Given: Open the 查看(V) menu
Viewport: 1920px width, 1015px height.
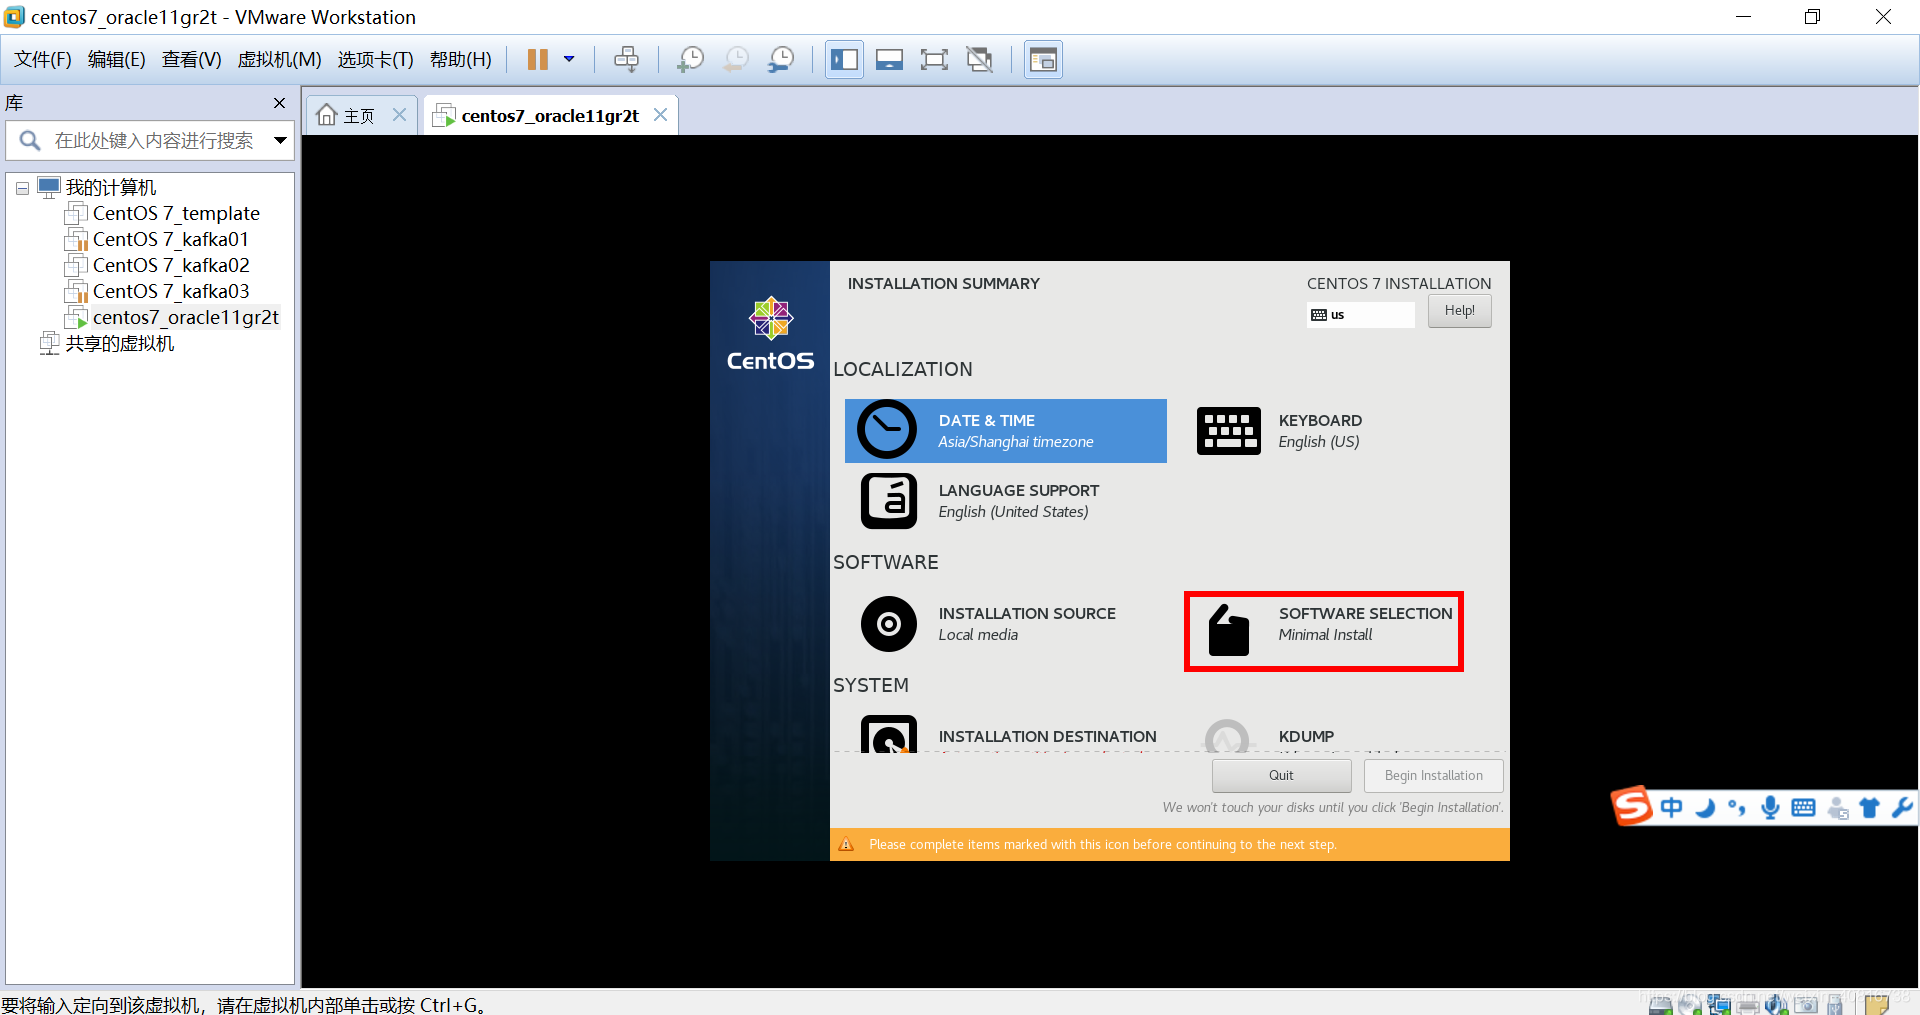Looking at the screenshot, I should click(x=192, y=60).
